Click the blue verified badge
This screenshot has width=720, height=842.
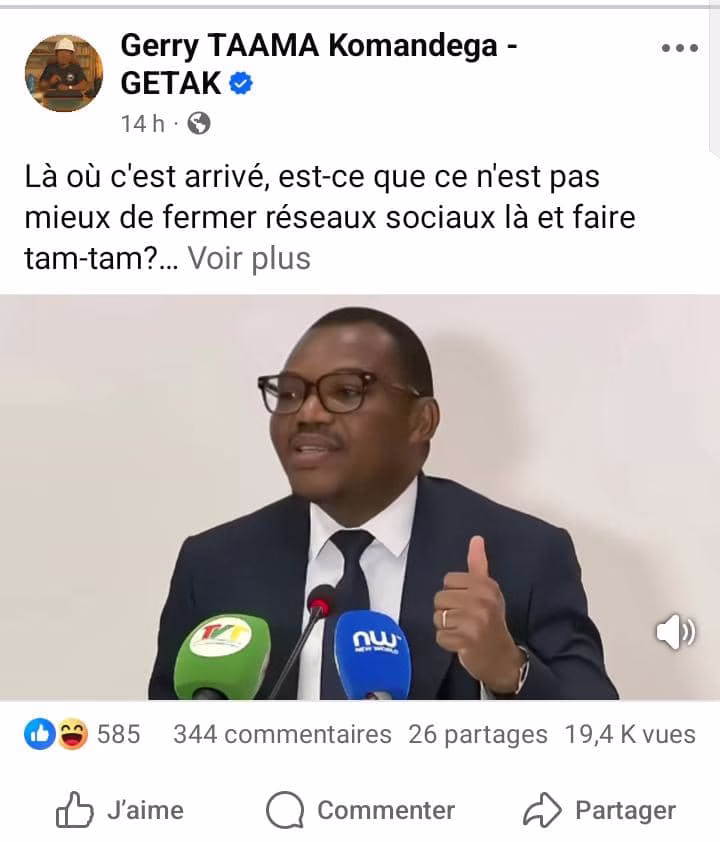tap(241, 83)
